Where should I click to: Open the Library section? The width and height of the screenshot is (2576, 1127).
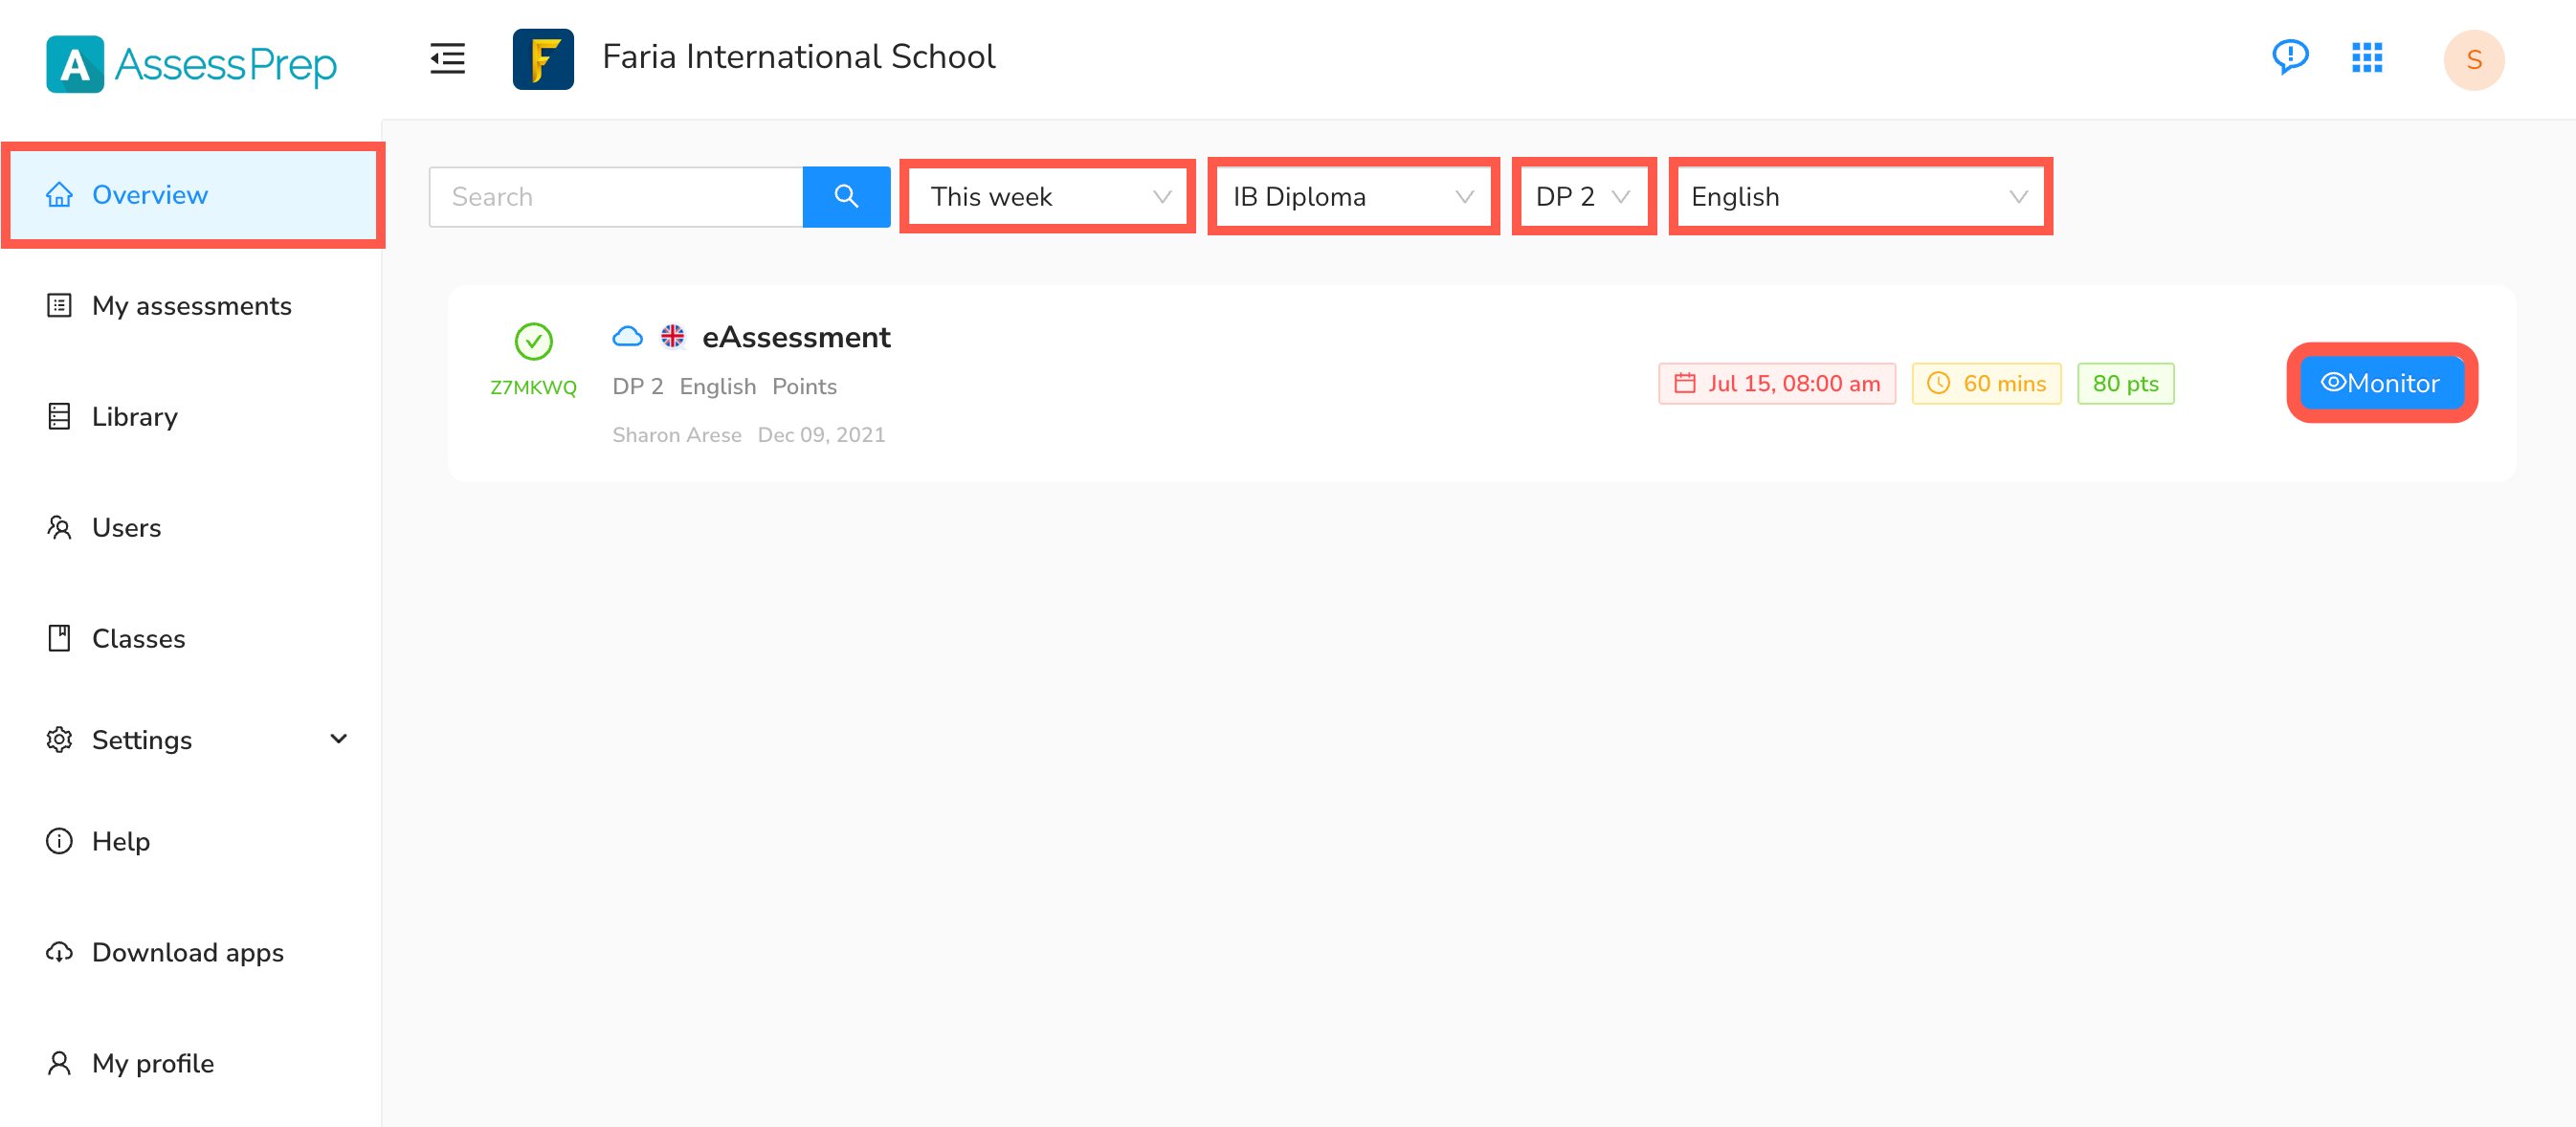(134, 417)
